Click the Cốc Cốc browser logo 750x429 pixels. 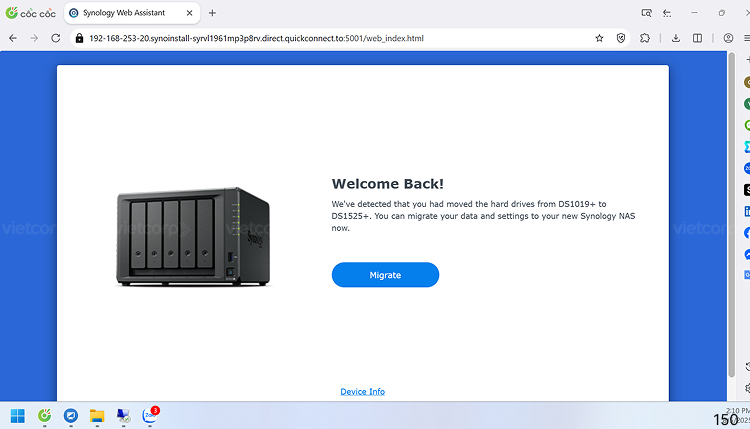pyautogui.click(x=29, y=13)
